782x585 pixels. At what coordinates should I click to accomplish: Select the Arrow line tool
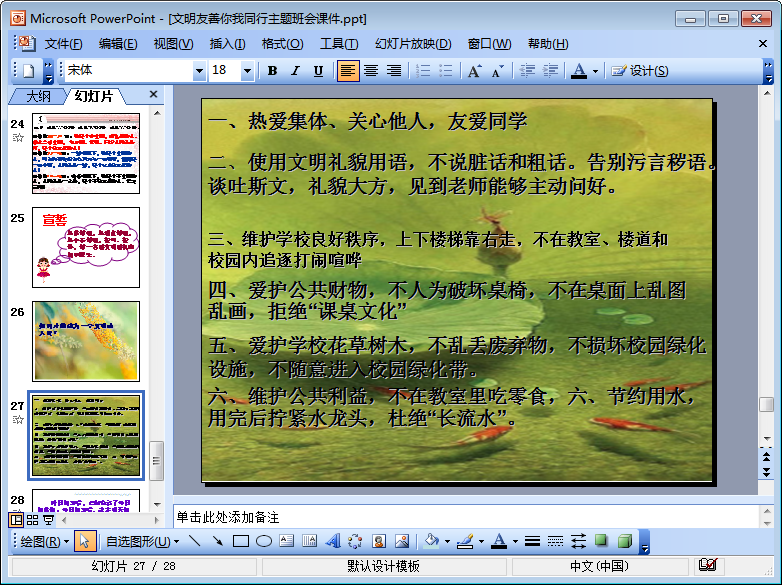tap(216, 541)
